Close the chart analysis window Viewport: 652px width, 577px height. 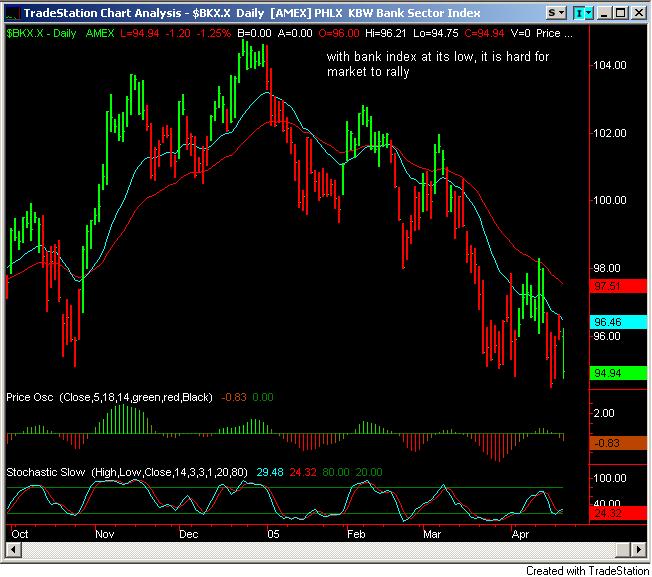pos(638,13)
